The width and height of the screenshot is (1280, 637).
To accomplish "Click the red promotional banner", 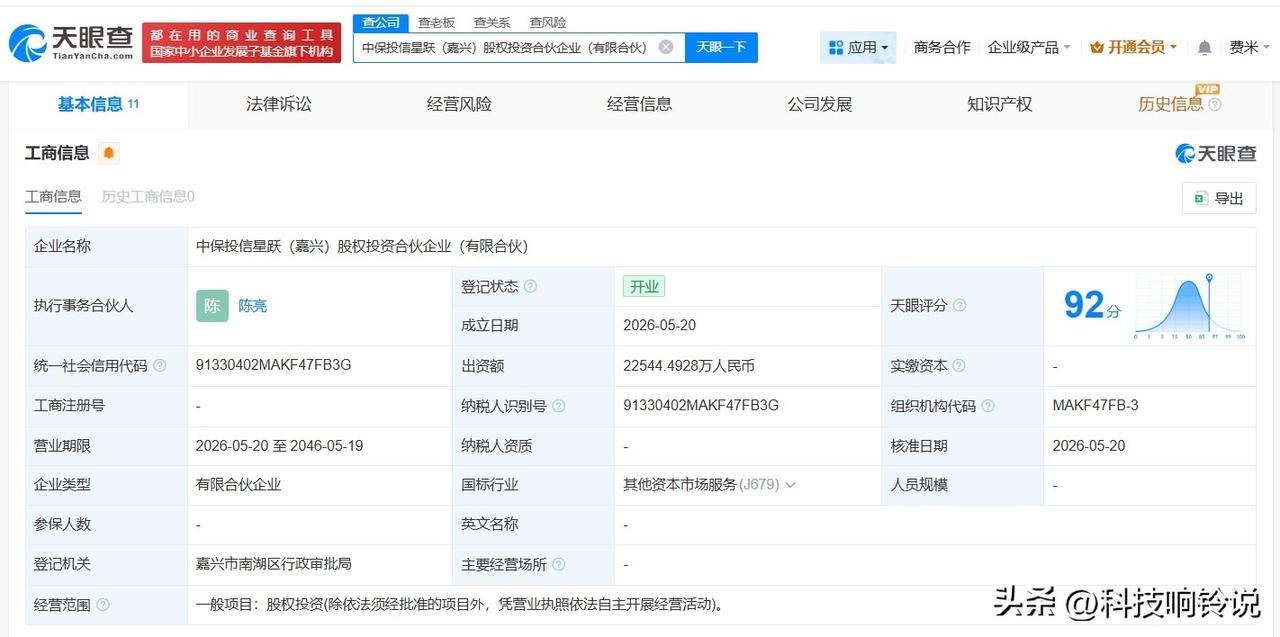I will pos(242,43).
